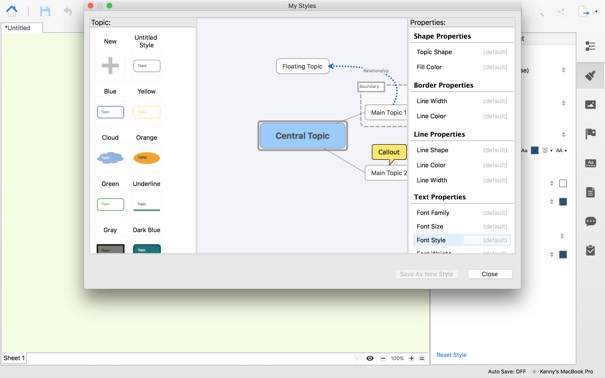The height and width of the screenshot is (378, 605).
Task: Open export icon dropdown arrow
Action: (x=596, y=12)
